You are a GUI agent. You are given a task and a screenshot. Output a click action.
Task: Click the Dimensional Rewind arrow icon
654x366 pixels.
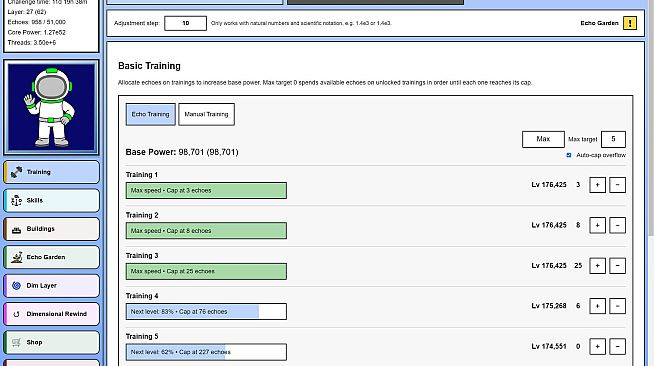(16, 314)
